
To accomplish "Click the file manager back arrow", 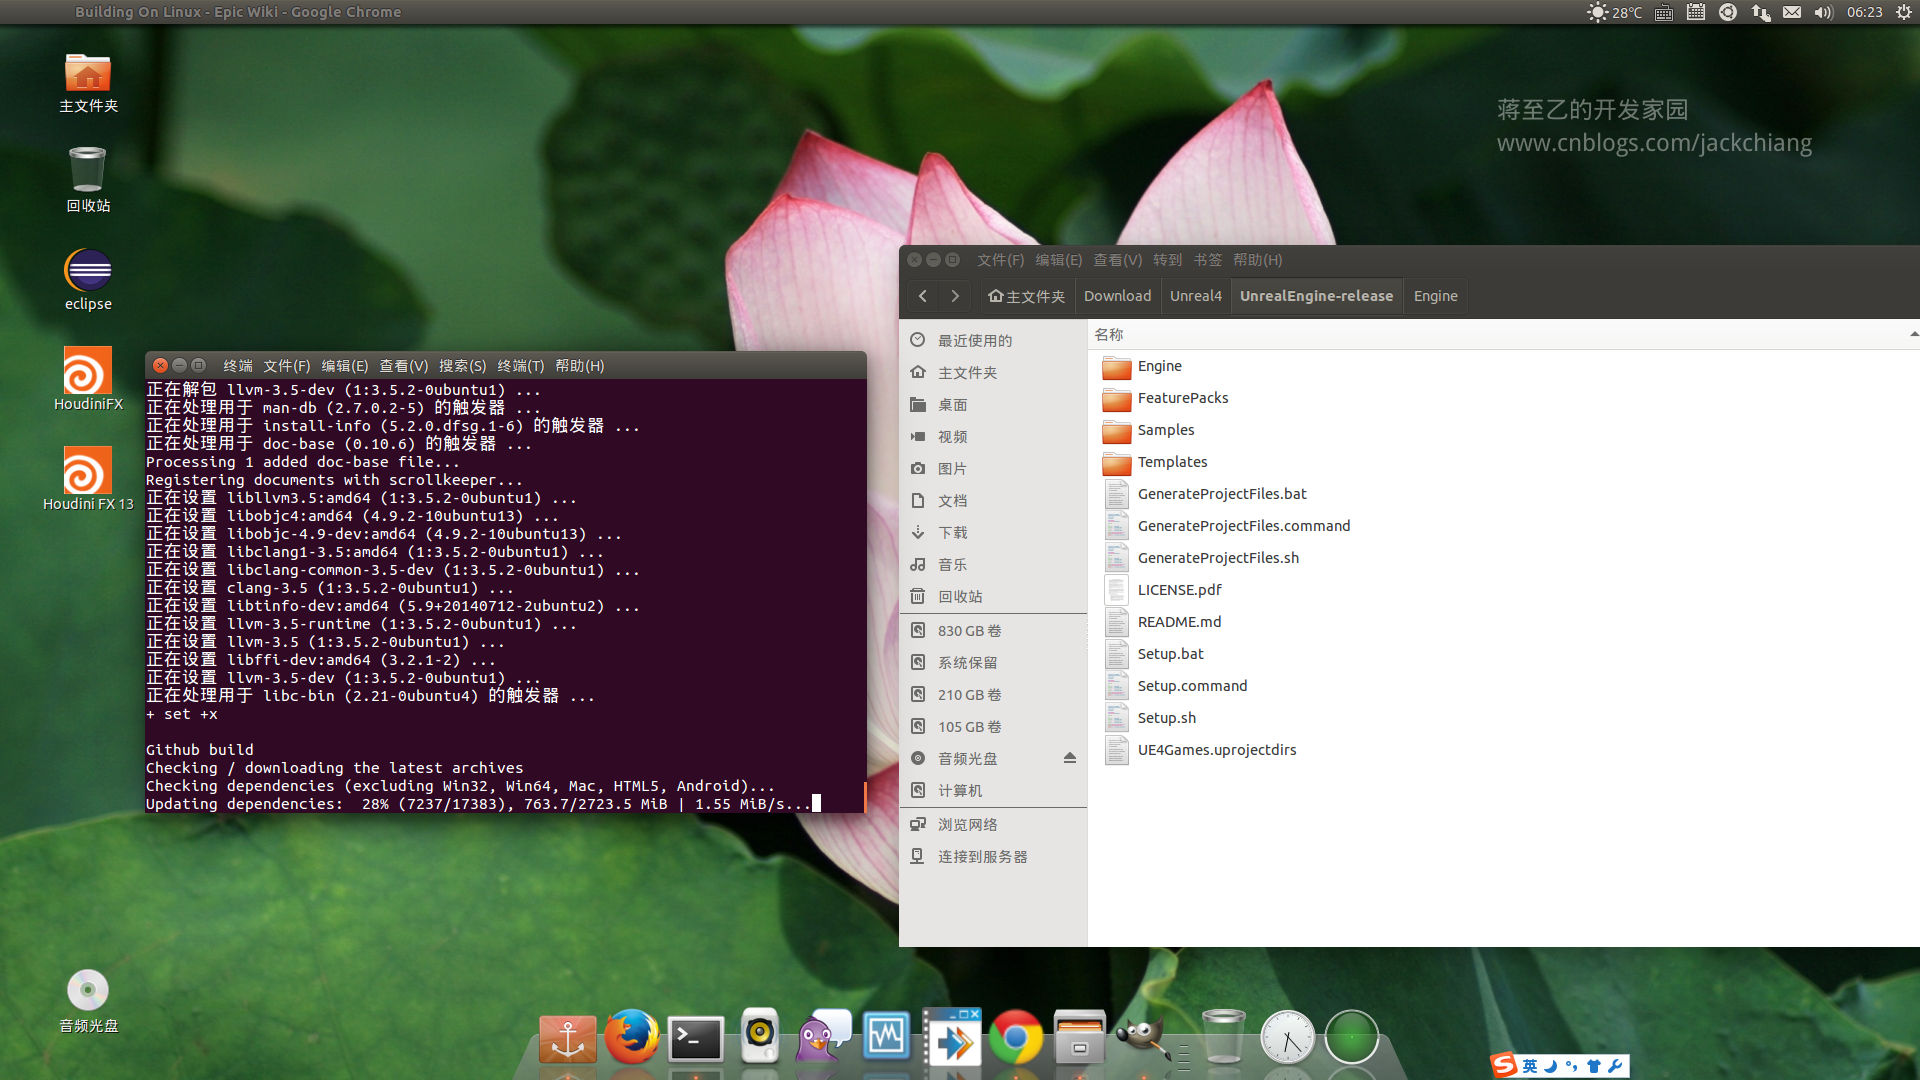I will tap(923, 296).
